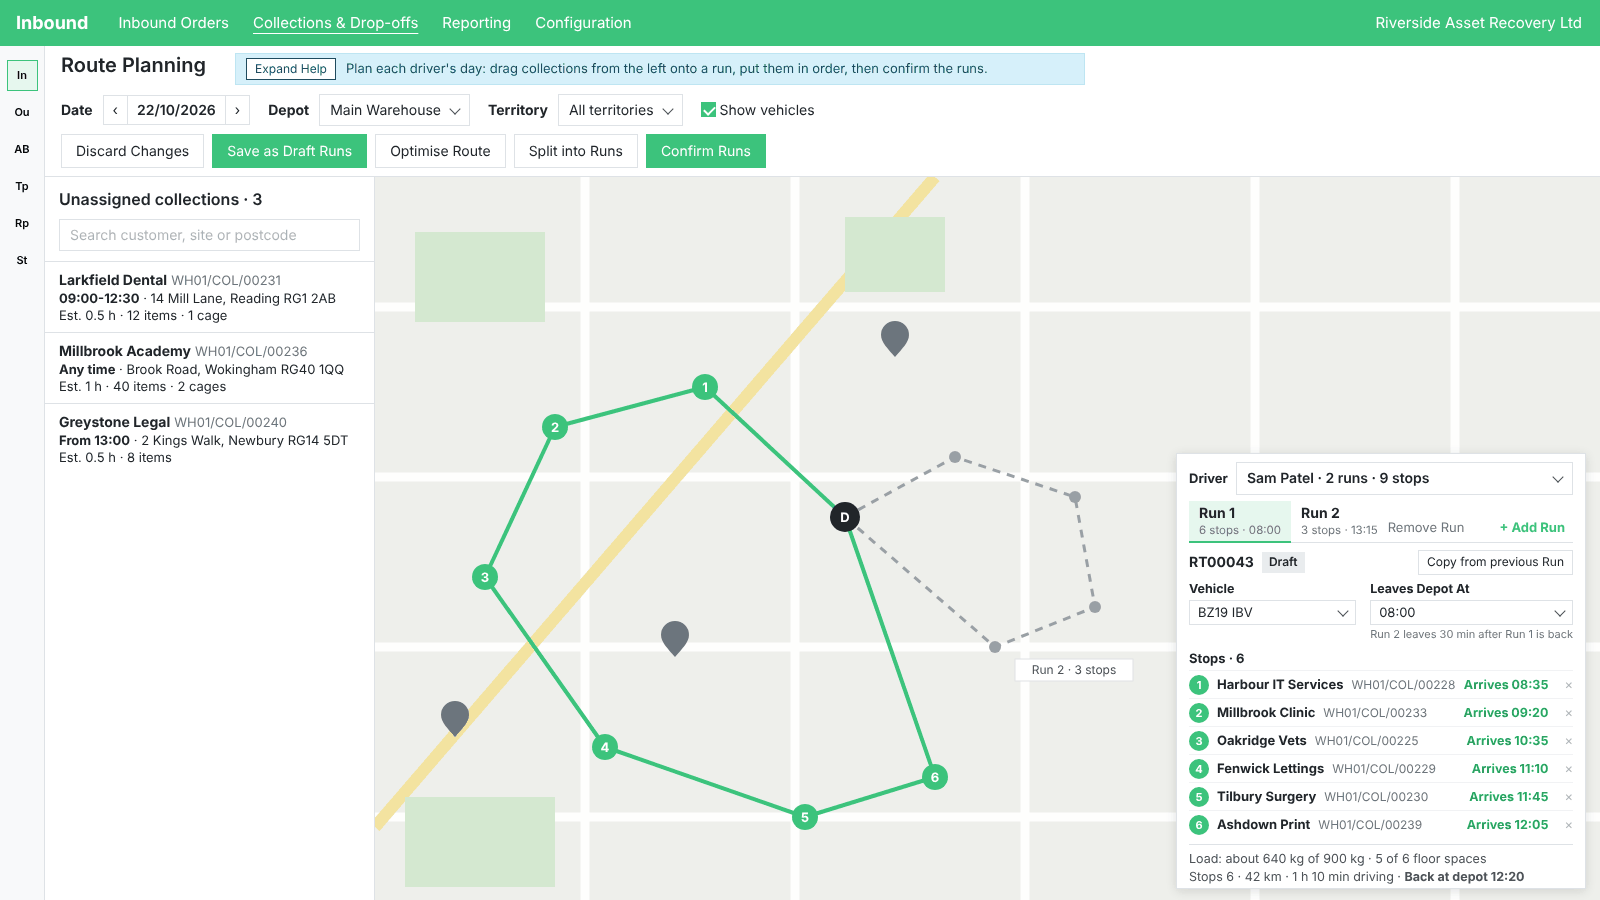Remove Oakridge Vets stop

1568,741
